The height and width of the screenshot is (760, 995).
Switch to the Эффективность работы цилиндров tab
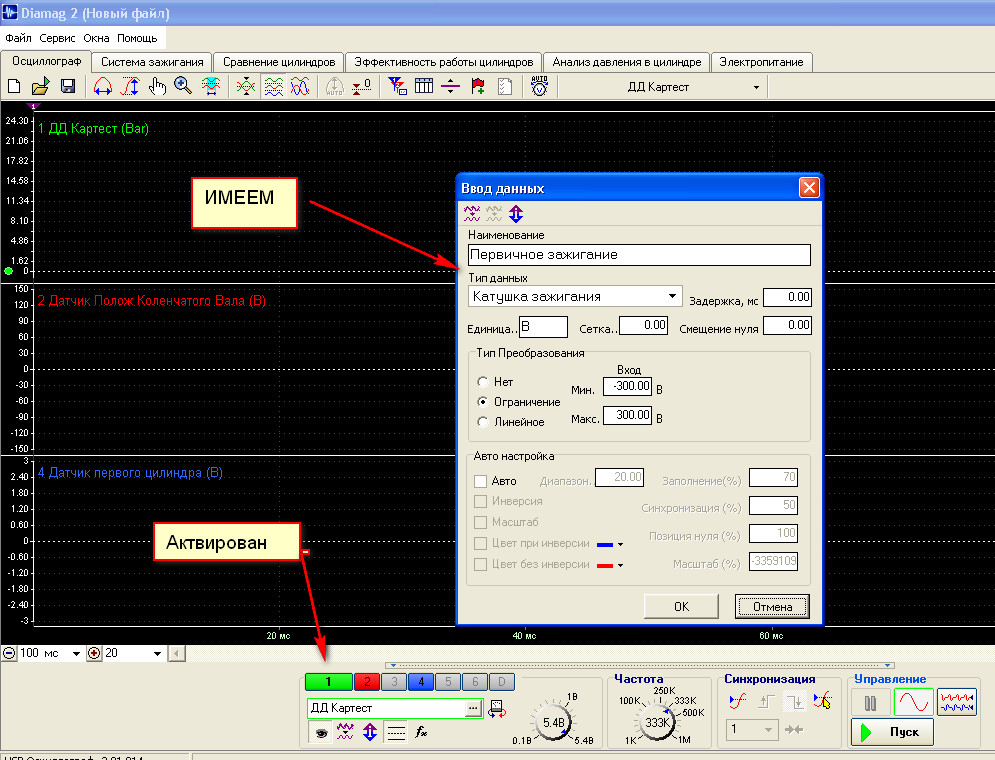pos(444,62)
